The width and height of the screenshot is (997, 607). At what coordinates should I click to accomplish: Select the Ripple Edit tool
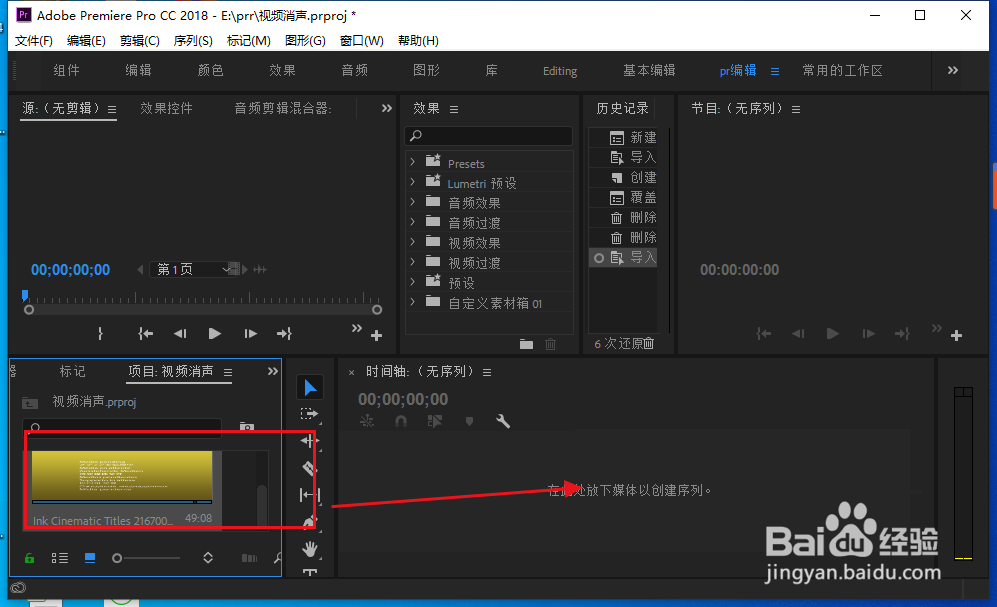pos(310,440)
